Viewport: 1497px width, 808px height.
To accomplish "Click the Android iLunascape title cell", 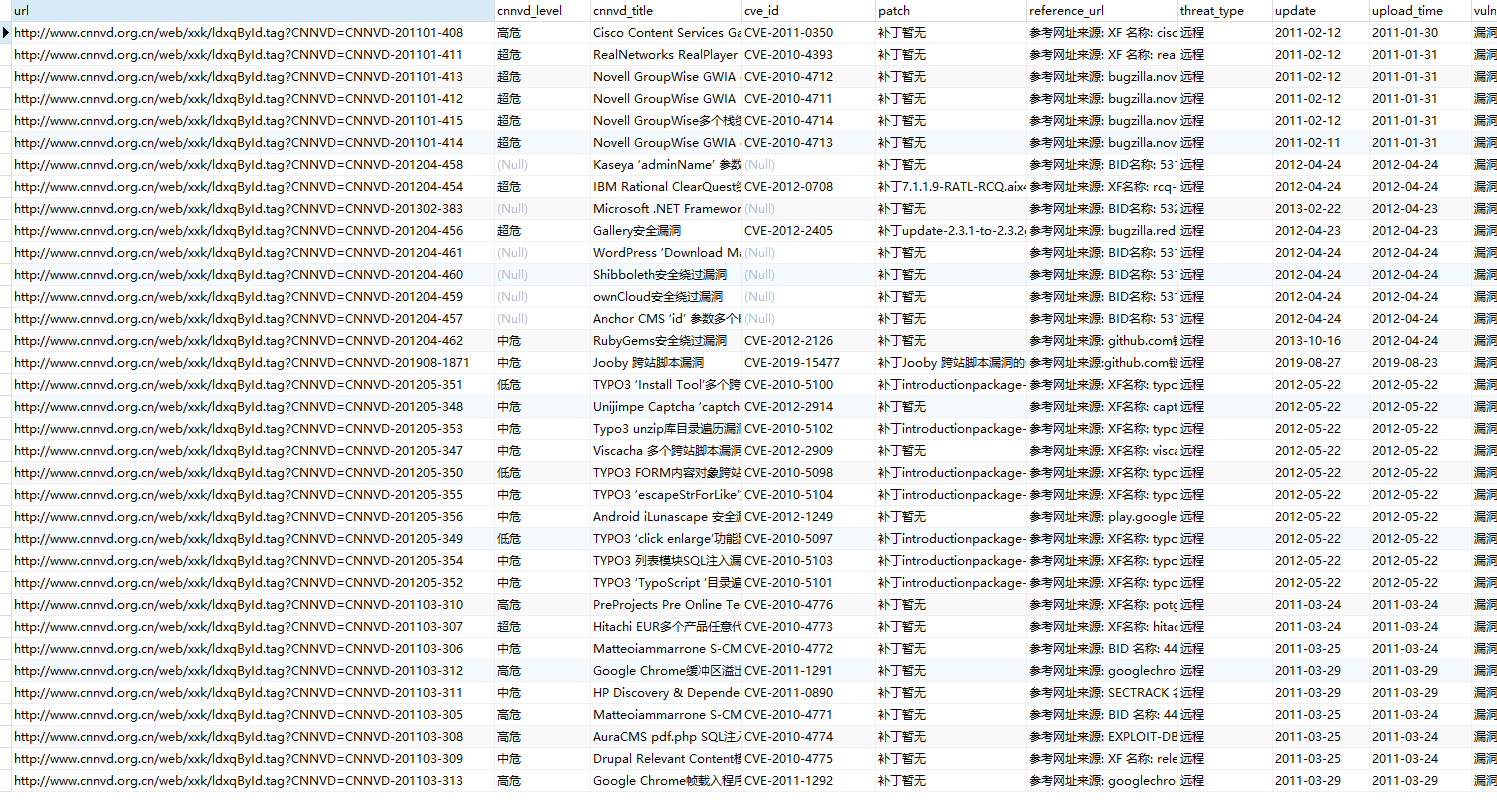I will point(666,517).
